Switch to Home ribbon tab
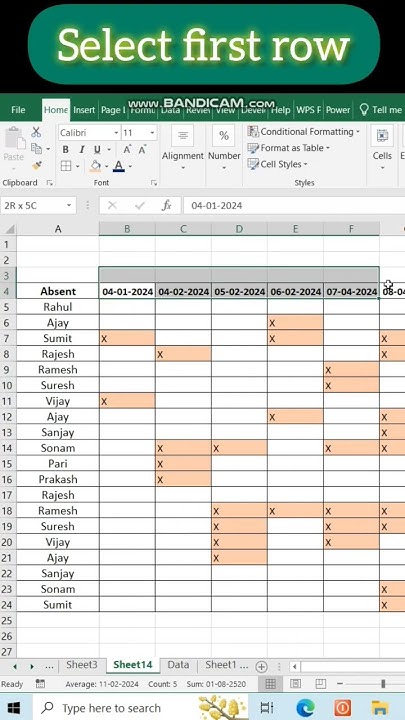 (56, 110)
